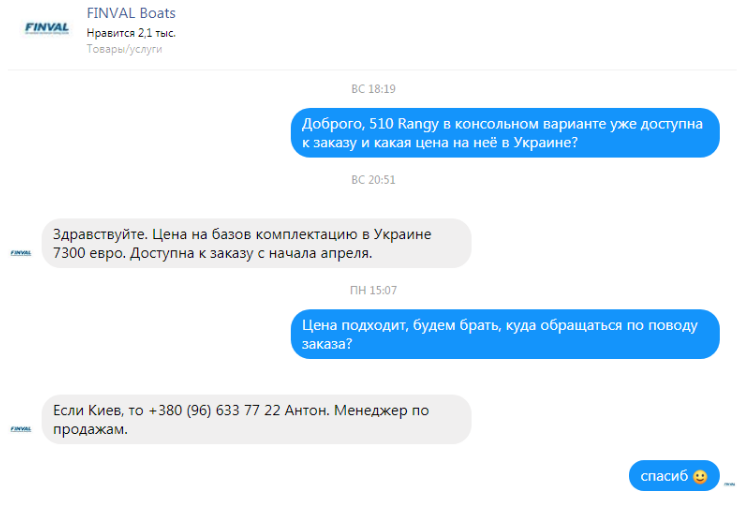The width and height of the screenshot is (746, 506).
Task: Select the 'Цена подходит, будем брать' message
Action: tap(505, 334)
